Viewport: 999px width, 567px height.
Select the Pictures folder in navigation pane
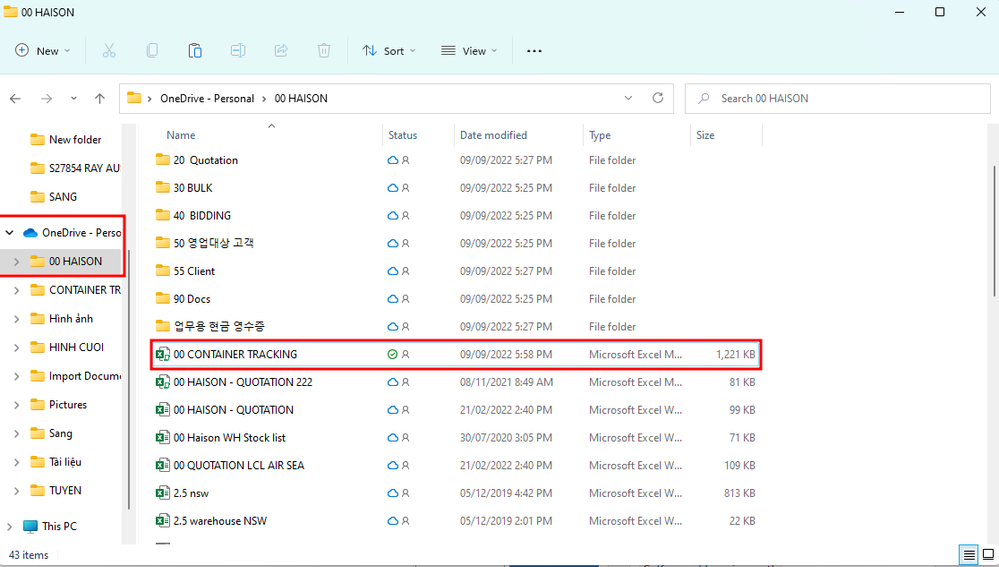tap(68, 405)
